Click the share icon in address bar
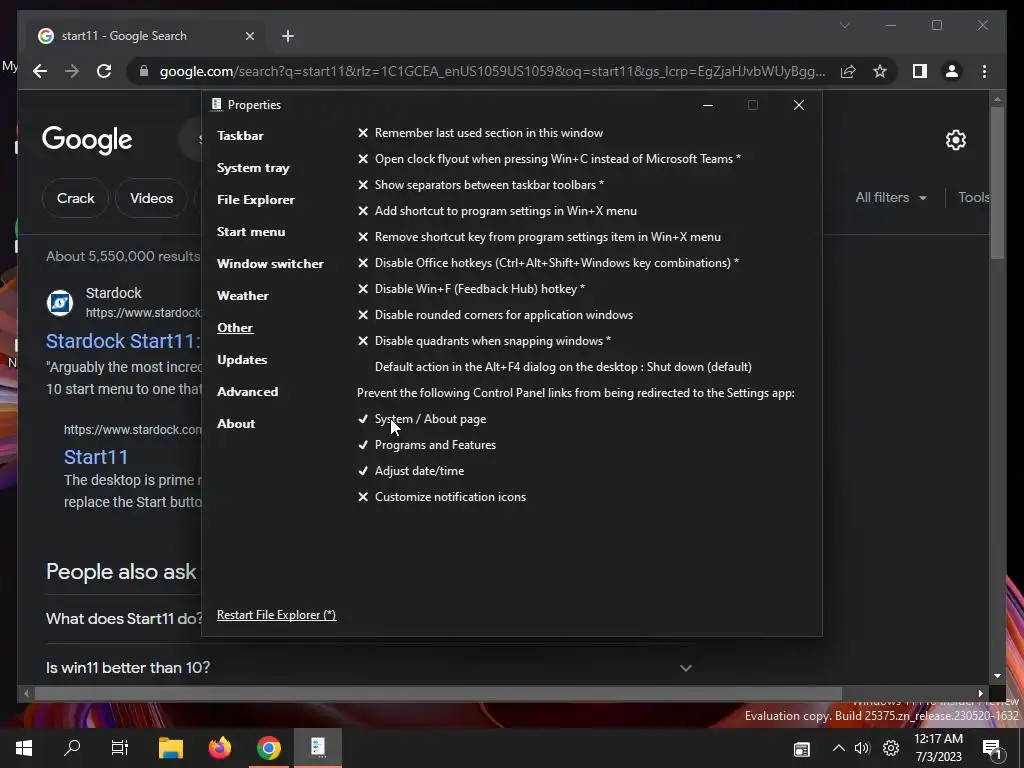This screenshot has width=1024, height=768. [848, 71]
